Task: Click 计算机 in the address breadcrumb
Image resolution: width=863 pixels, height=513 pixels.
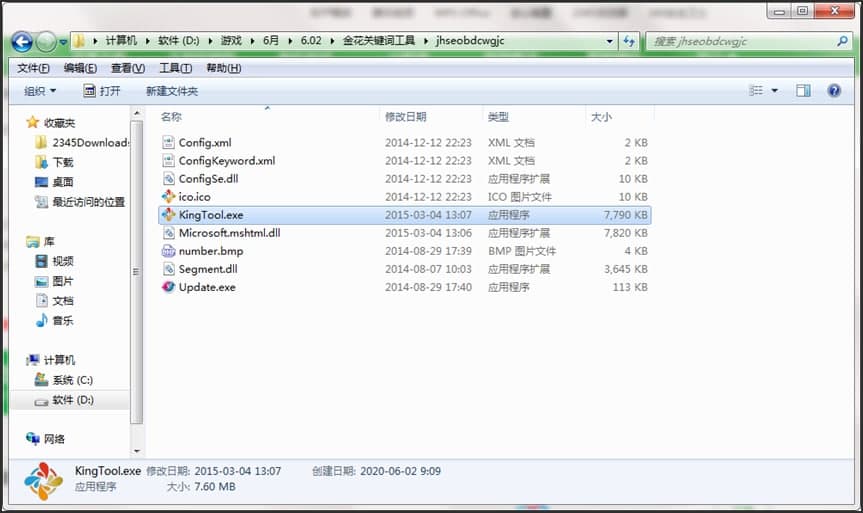Action: 121,41
